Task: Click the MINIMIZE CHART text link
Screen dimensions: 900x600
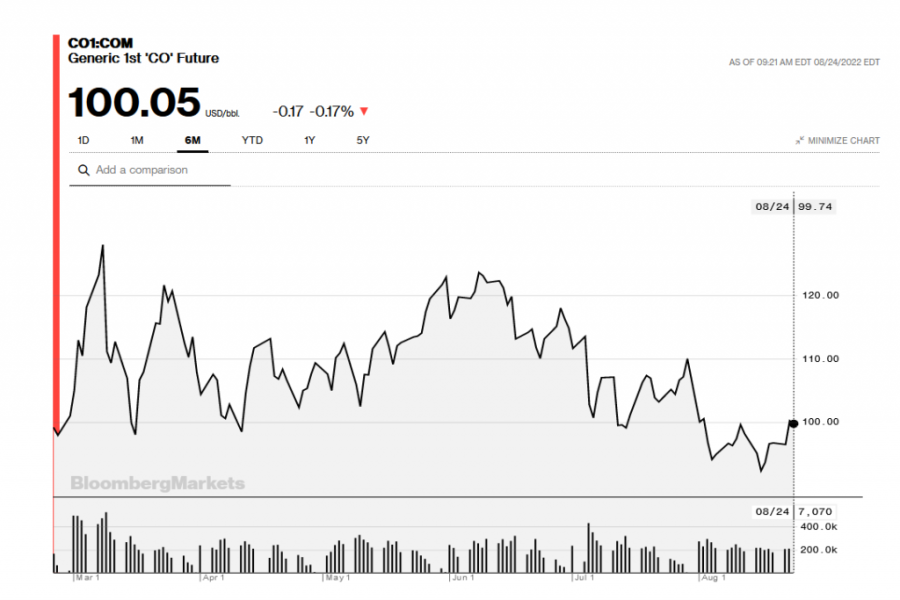Action: [844, 141]
